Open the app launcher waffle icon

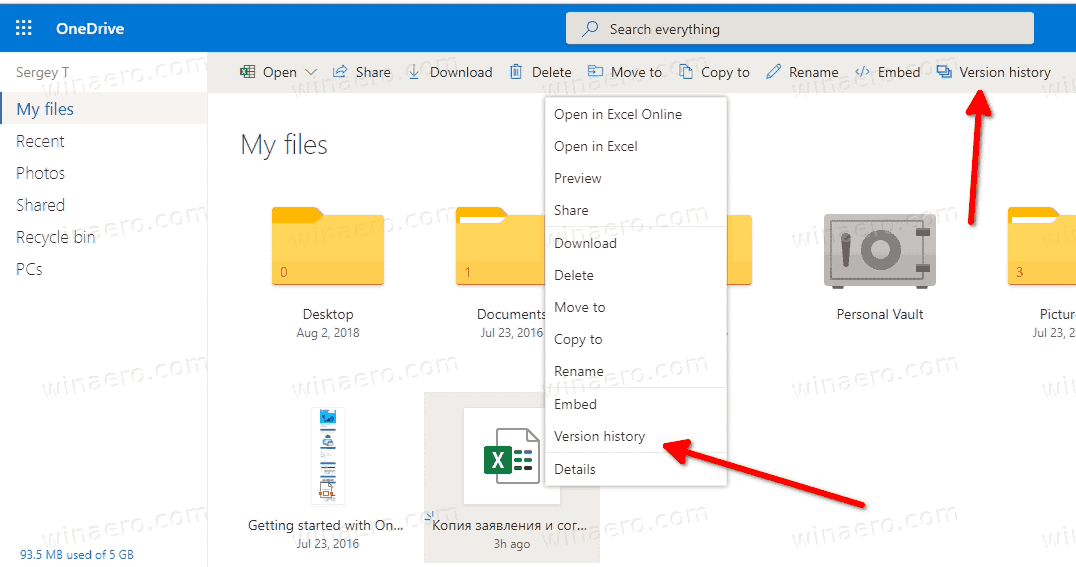pyautogui.click(x=24, y=28)
